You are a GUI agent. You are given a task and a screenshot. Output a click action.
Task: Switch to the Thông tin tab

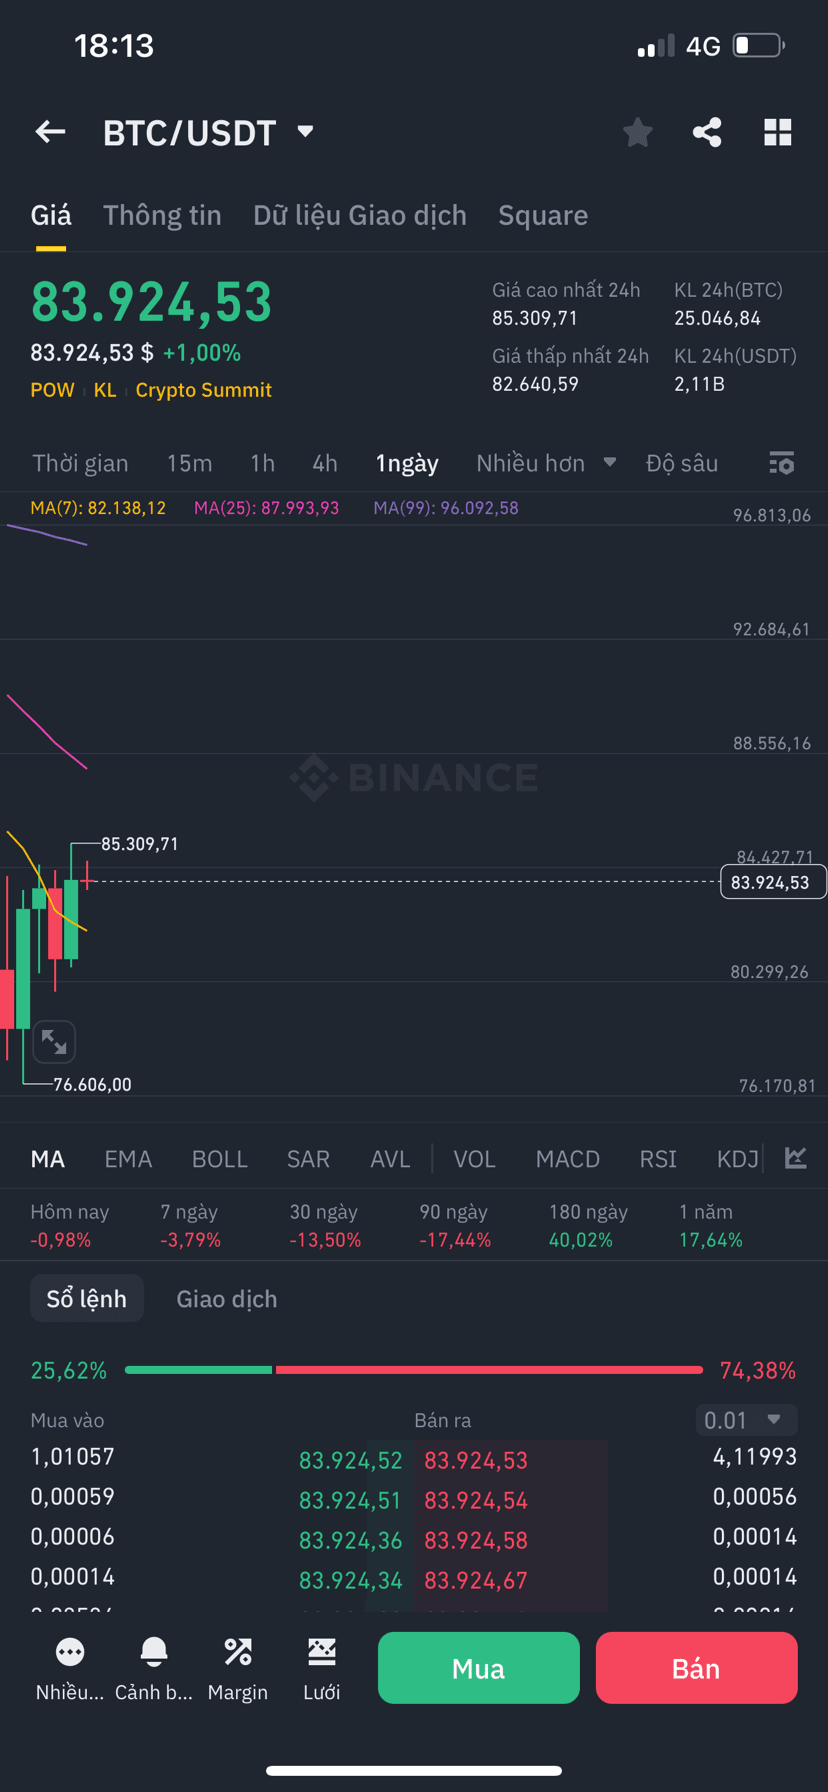click(162, 215)
